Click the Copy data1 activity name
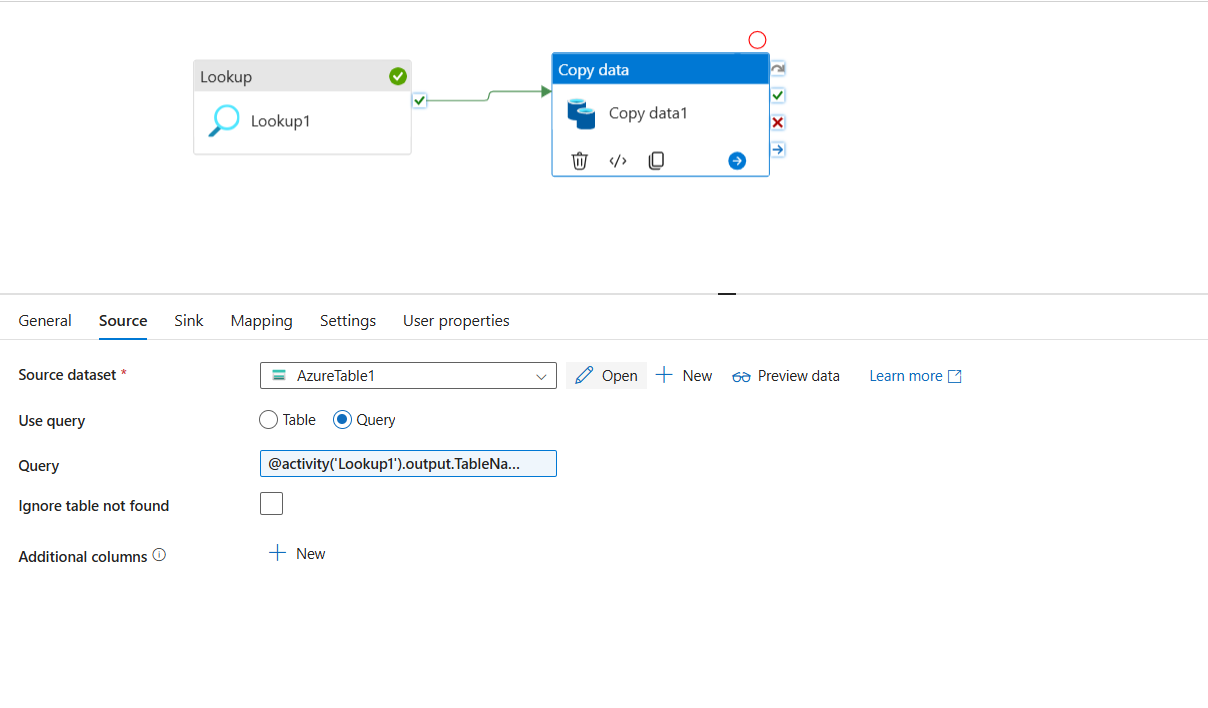The height and width of the screenshot is (708, 1208). (649, 113)
